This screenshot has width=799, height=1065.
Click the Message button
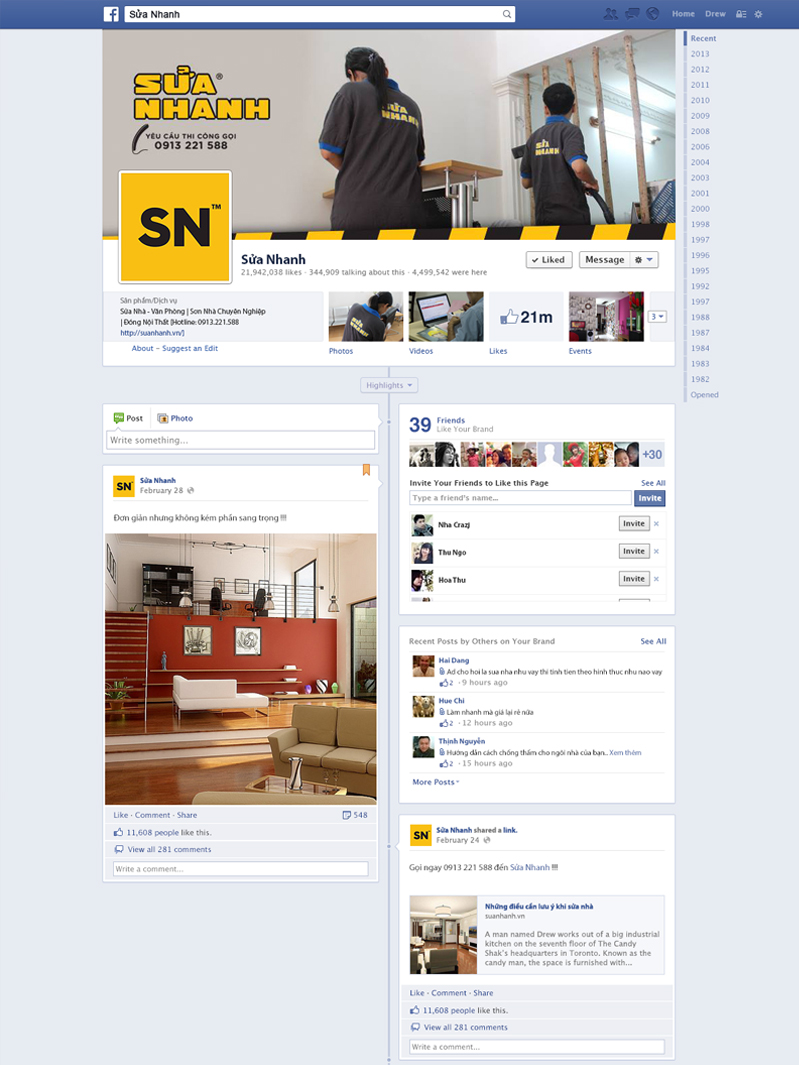click(x=605, y=259)
